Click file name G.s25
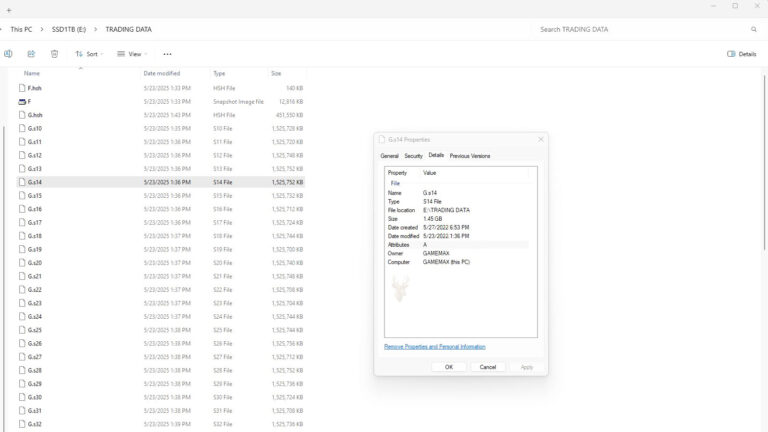 [35, 330]
